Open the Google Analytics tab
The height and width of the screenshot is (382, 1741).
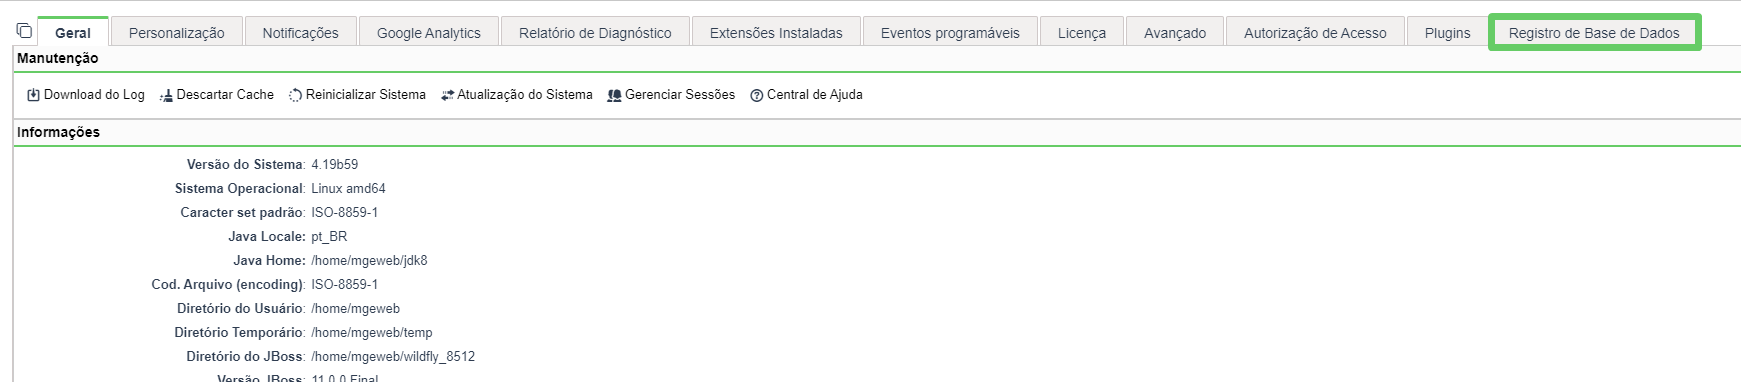point(429,33)
